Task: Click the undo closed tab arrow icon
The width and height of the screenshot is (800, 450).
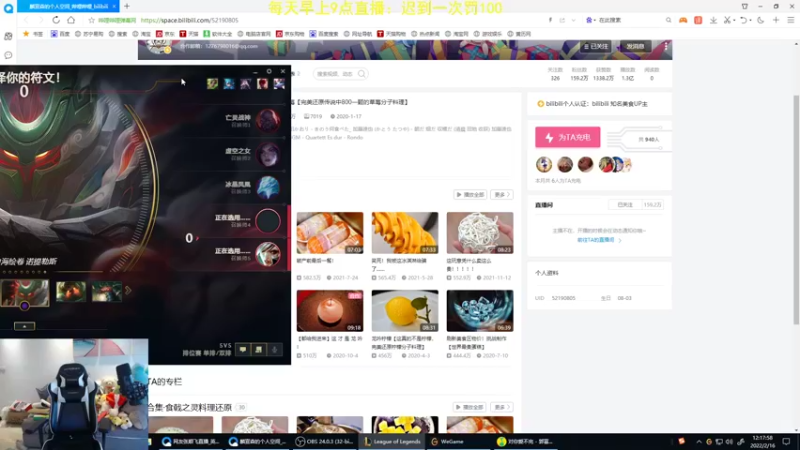Action: click(x=743, y=20)
